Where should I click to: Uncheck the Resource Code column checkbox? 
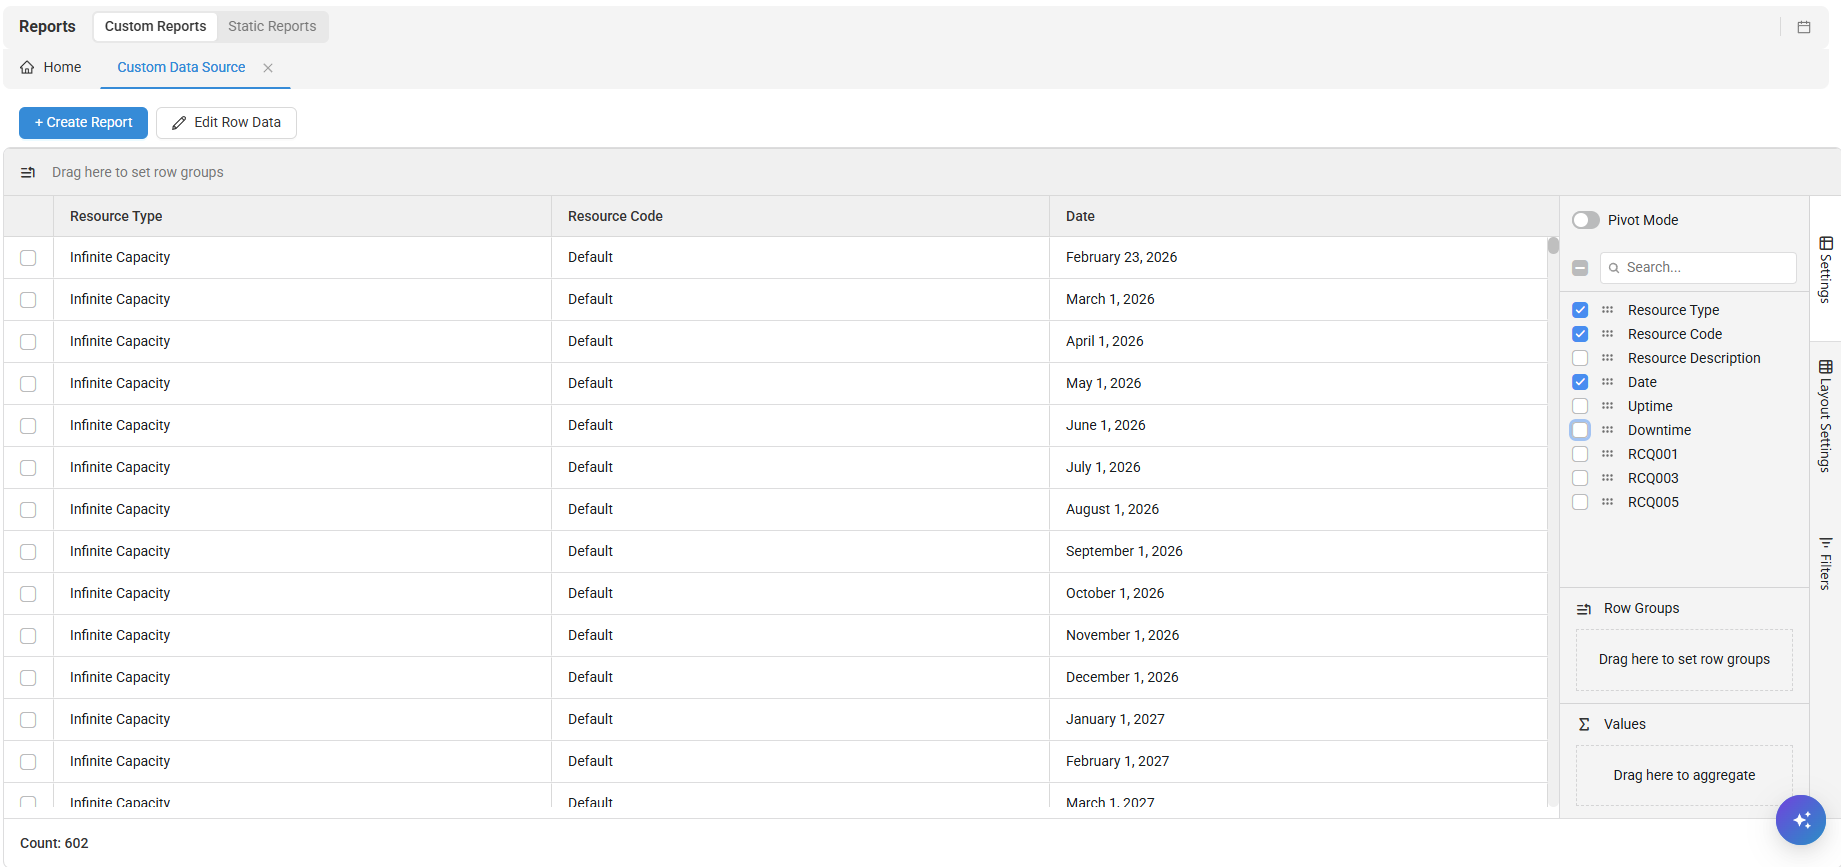click(1580, 334)
